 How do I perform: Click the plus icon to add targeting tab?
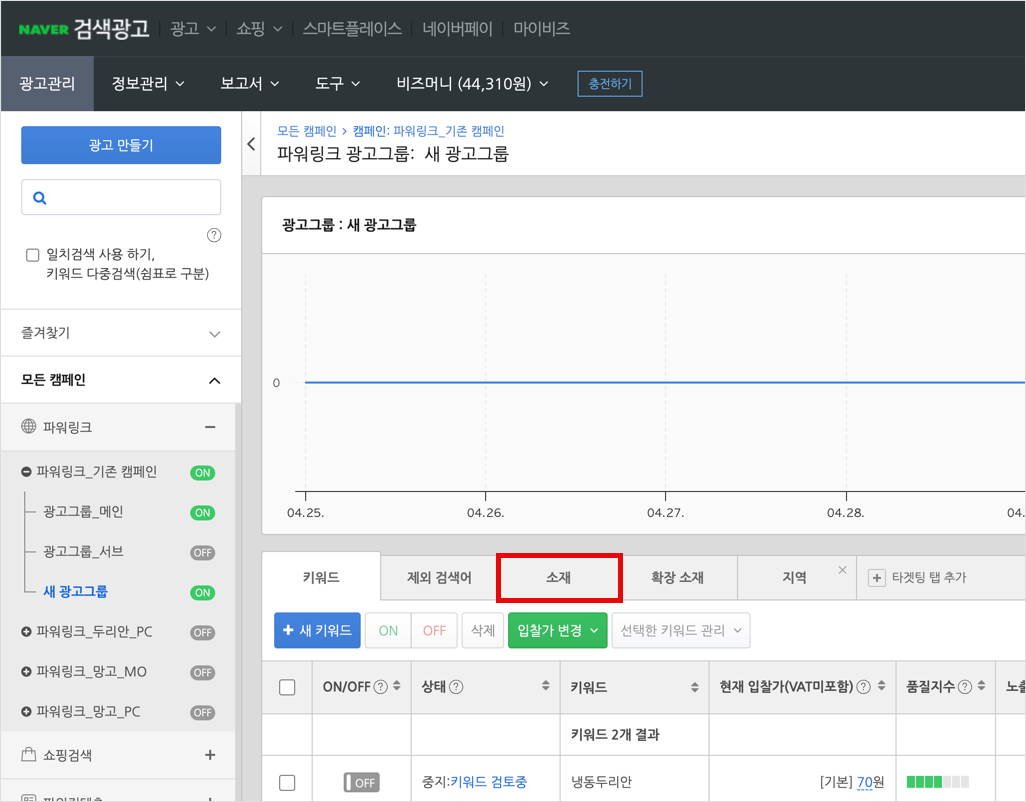click(877, 578)
